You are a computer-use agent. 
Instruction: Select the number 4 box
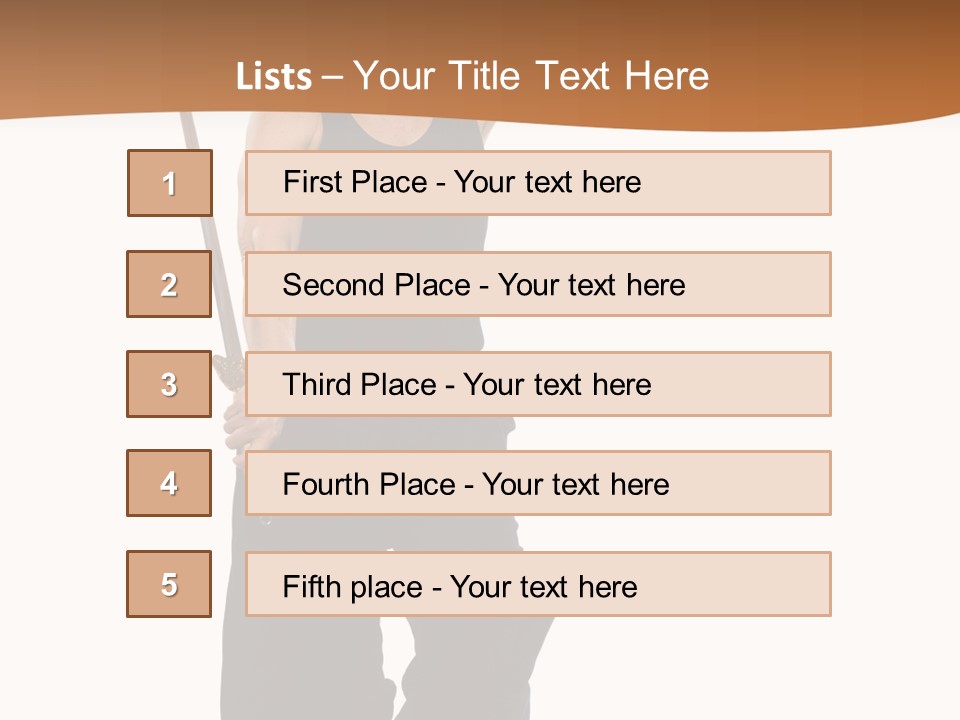pyautogui.click(x=169, y=483)
